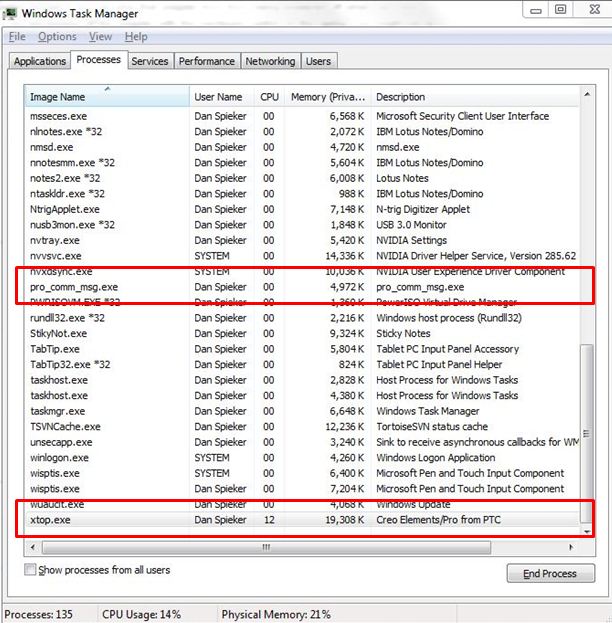Minimize the Task Manager window
612x623 pixels.
tap(536, 10)
